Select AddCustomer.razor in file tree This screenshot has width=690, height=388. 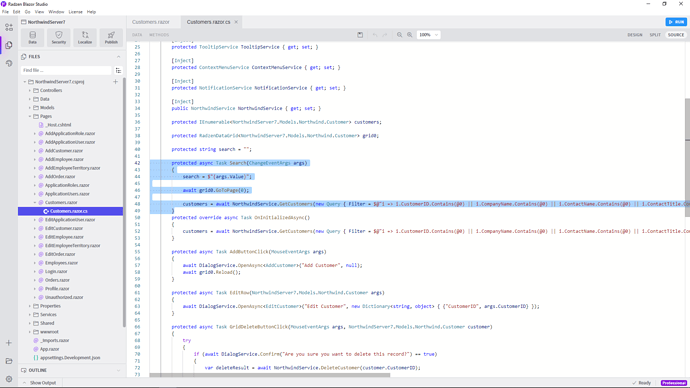click(x=64, y=151)
